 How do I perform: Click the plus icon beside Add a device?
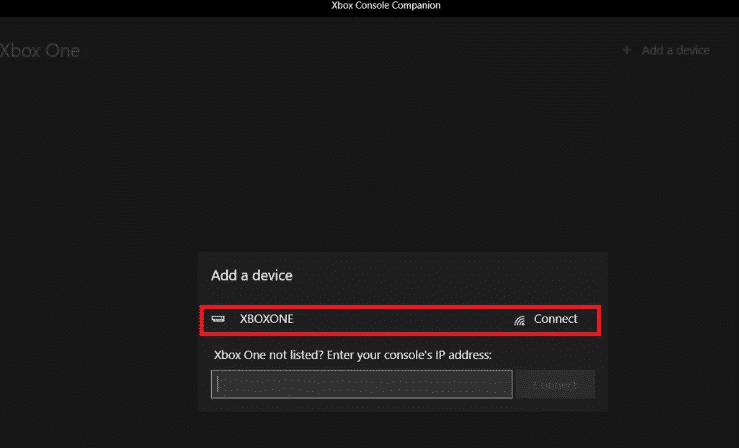click(x=626, y=50)
